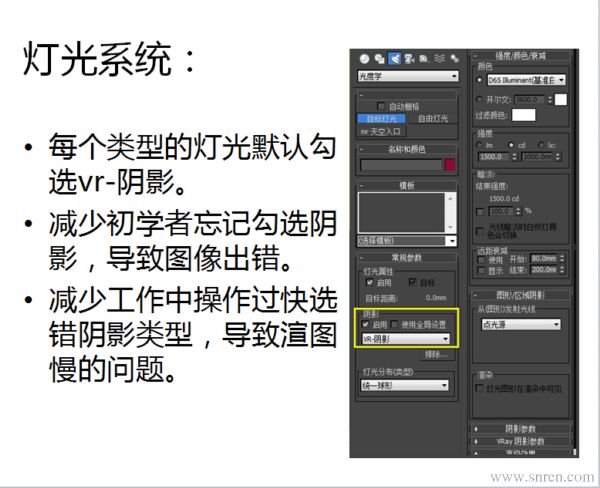Screen dimensions: 600x488
Task: Select the lm intensity radio button
Action: coord(479,145)
